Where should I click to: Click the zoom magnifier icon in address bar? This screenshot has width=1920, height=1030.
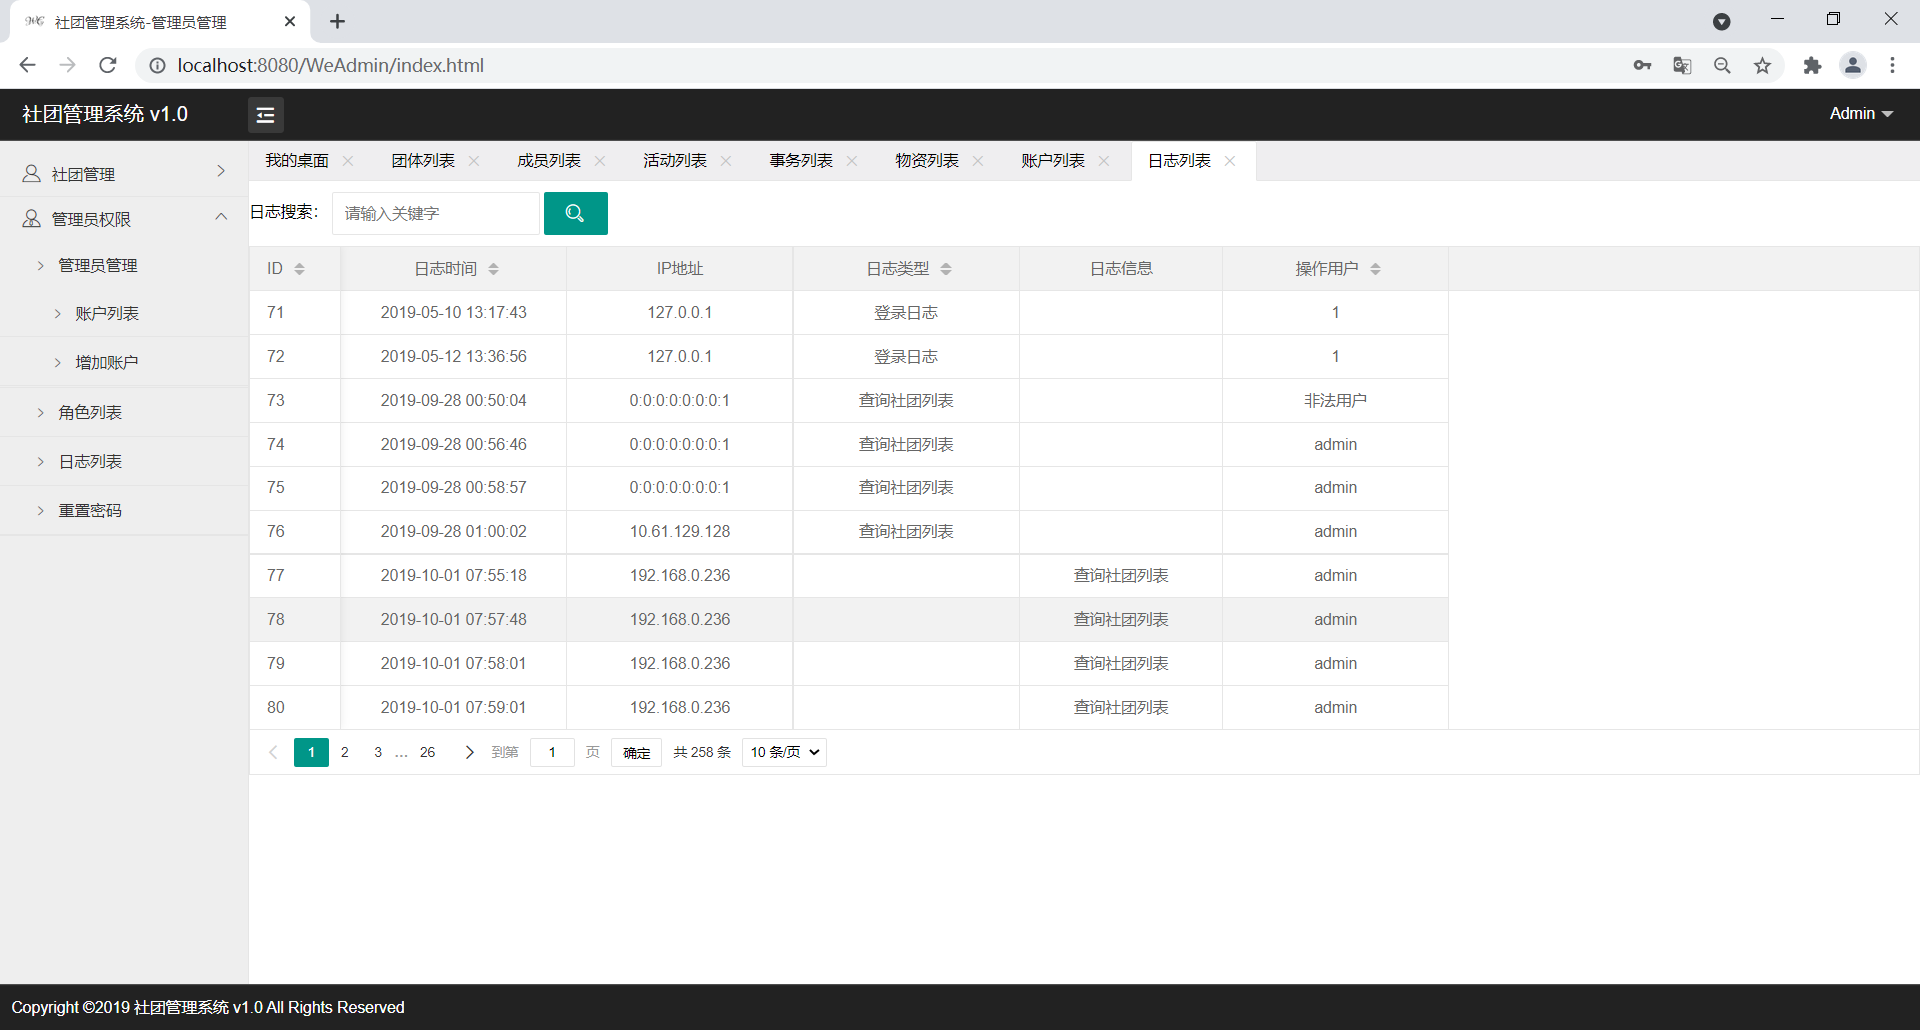[1722, 65]
